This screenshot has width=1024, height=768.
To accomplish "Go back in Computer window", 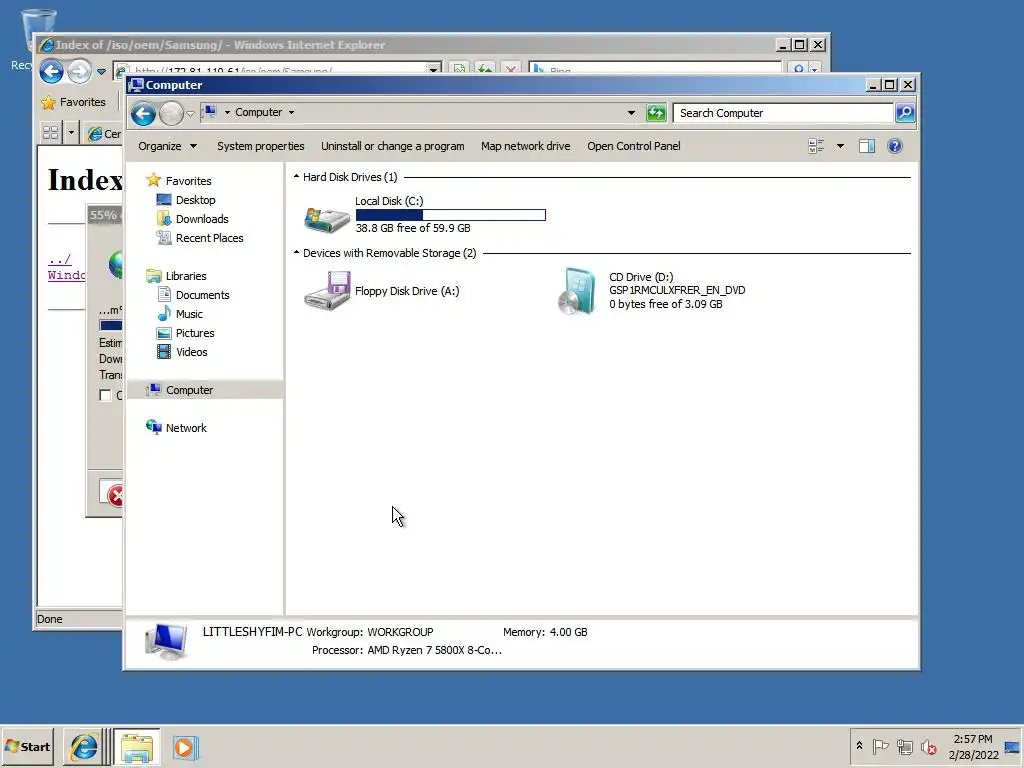I will point(143,114).
